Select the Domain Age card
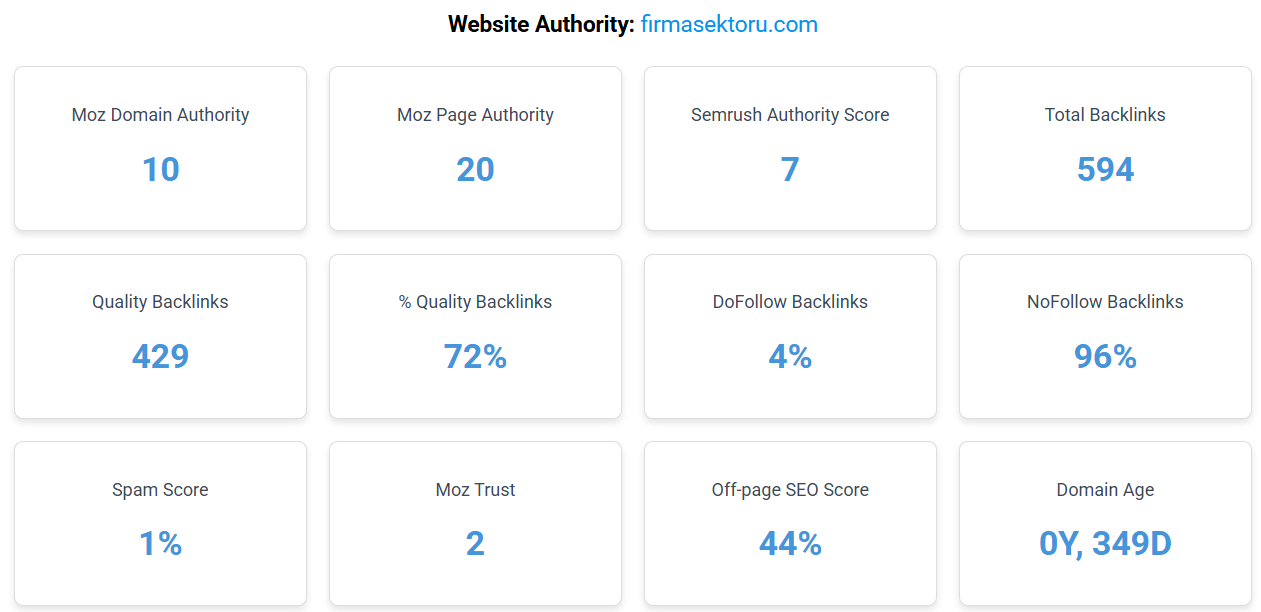This screenshot has width=1261, height=612. tap(1105, 524)
